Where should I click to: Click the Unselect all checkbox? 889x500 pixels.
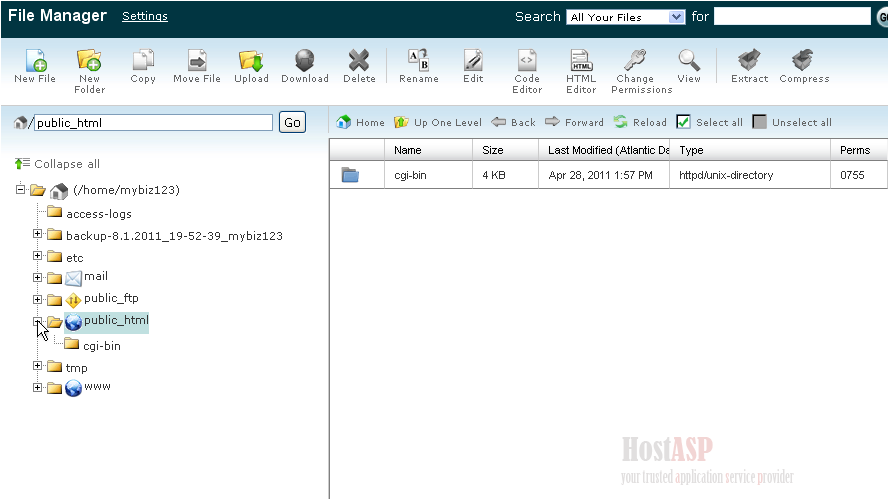760,122
